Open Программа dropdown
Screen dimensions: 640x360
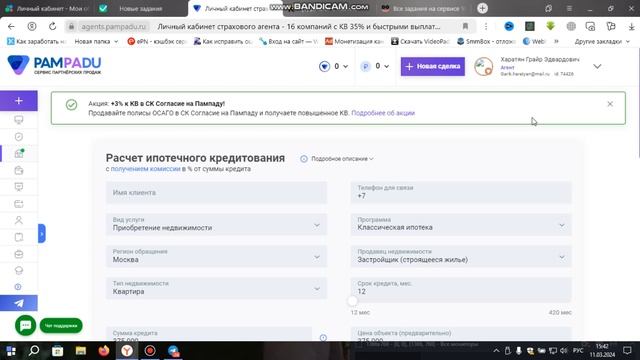(461, 224)
